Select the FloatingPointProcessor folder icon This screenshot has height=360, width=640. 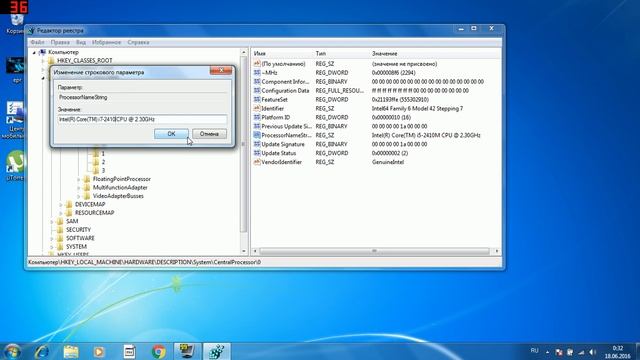coord(87,179)
